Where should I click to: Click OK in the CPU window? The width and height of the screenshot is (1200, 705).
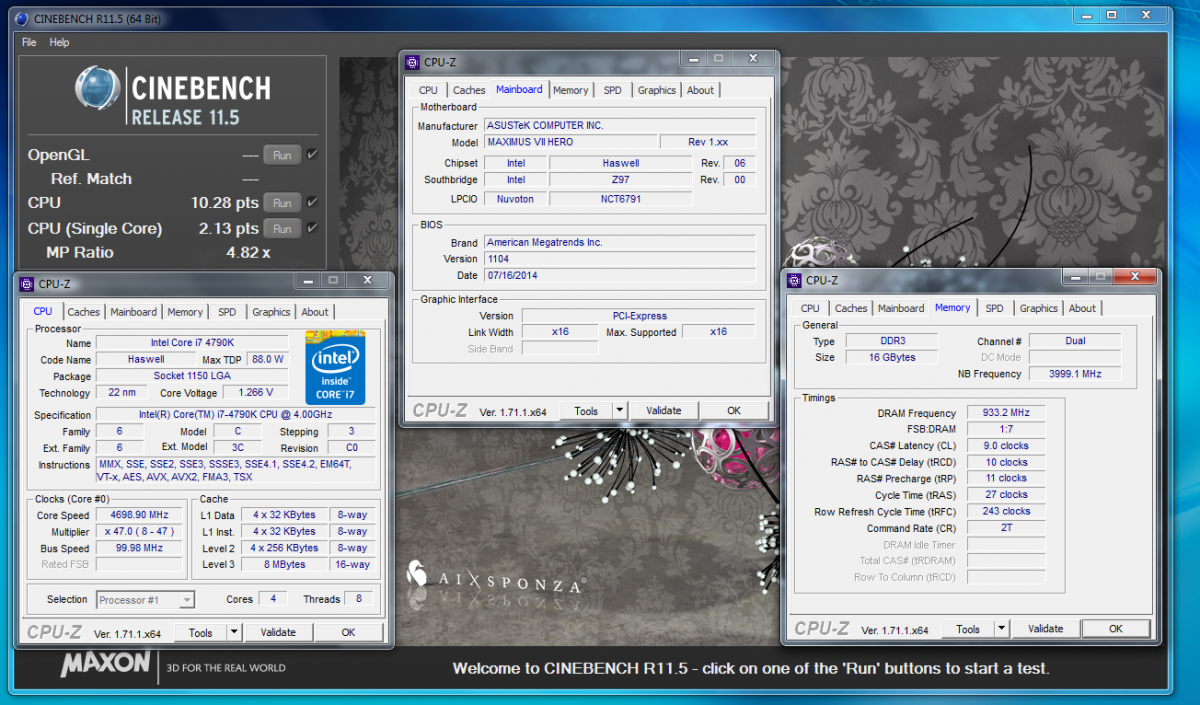[x=348, y=632]
